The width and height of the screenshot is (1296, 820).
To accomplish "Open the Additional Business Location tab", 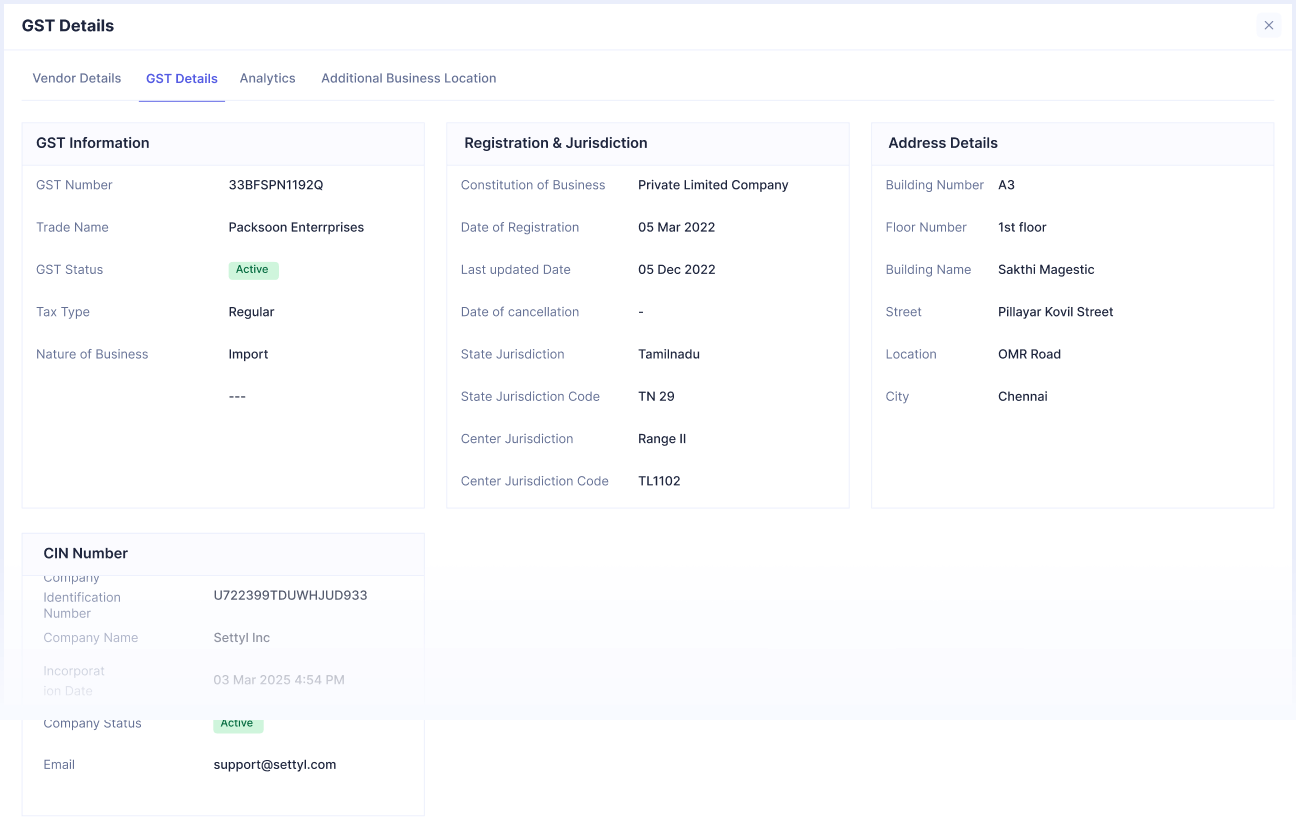I will pos(409,78).
